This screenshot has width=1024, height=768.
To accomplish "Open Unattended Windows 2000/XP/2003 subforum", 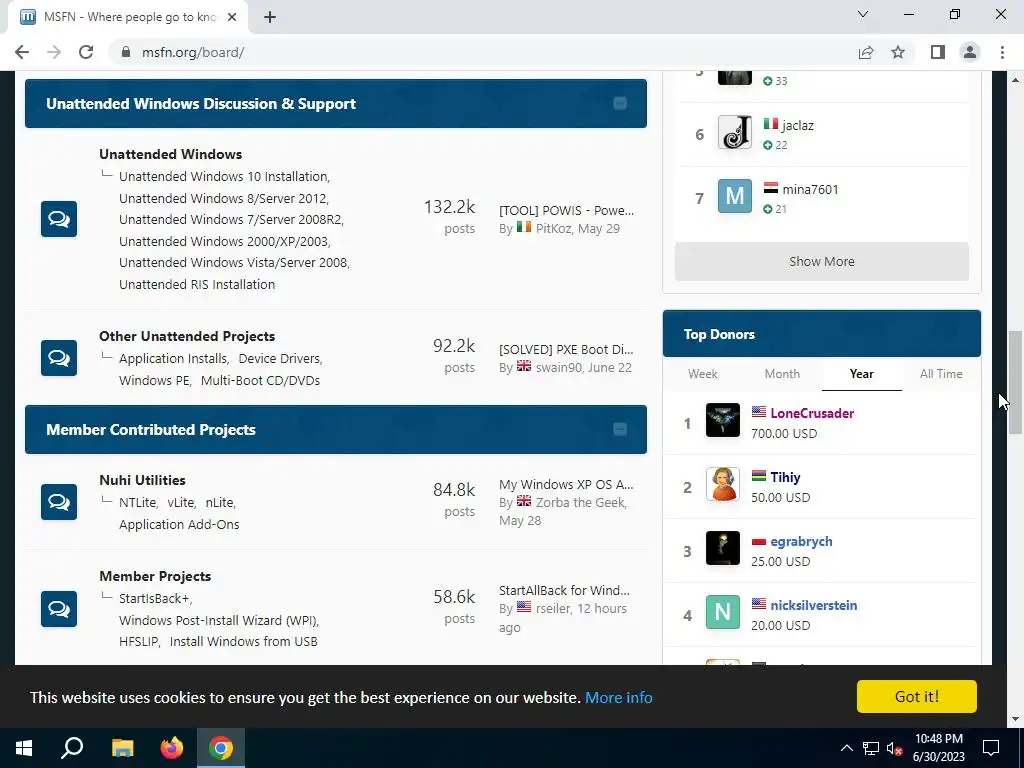I will click(x=224, y=241).
